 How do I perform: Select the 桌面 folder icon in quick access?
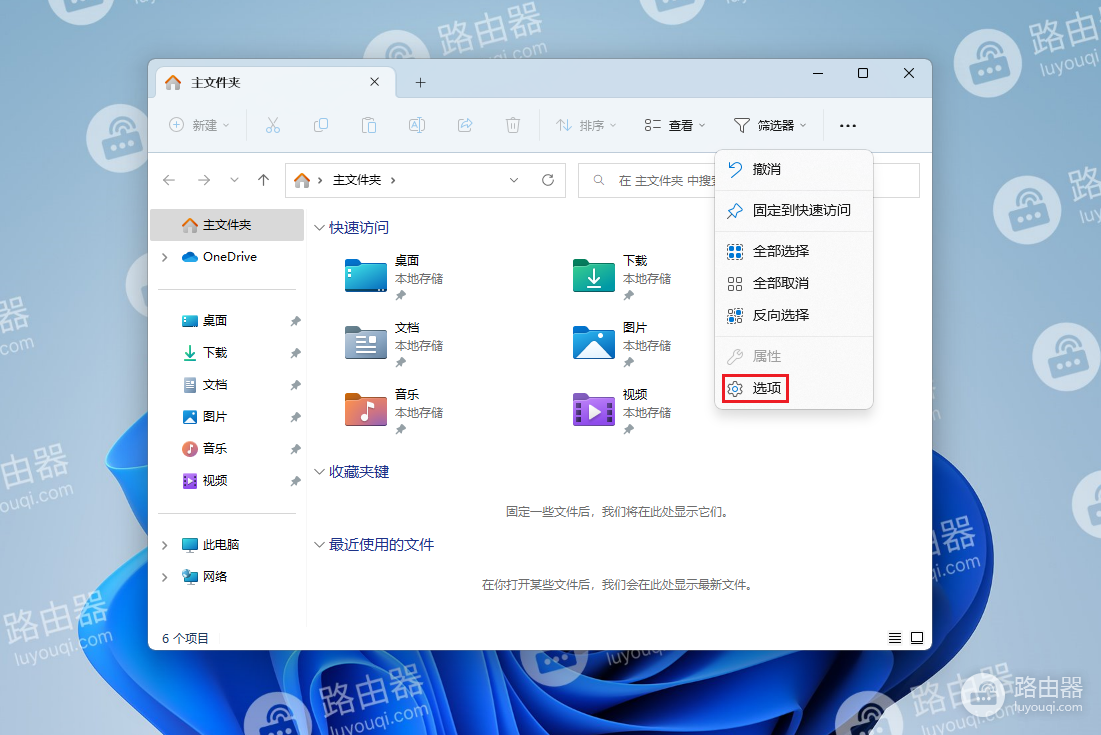click(366, 275)
